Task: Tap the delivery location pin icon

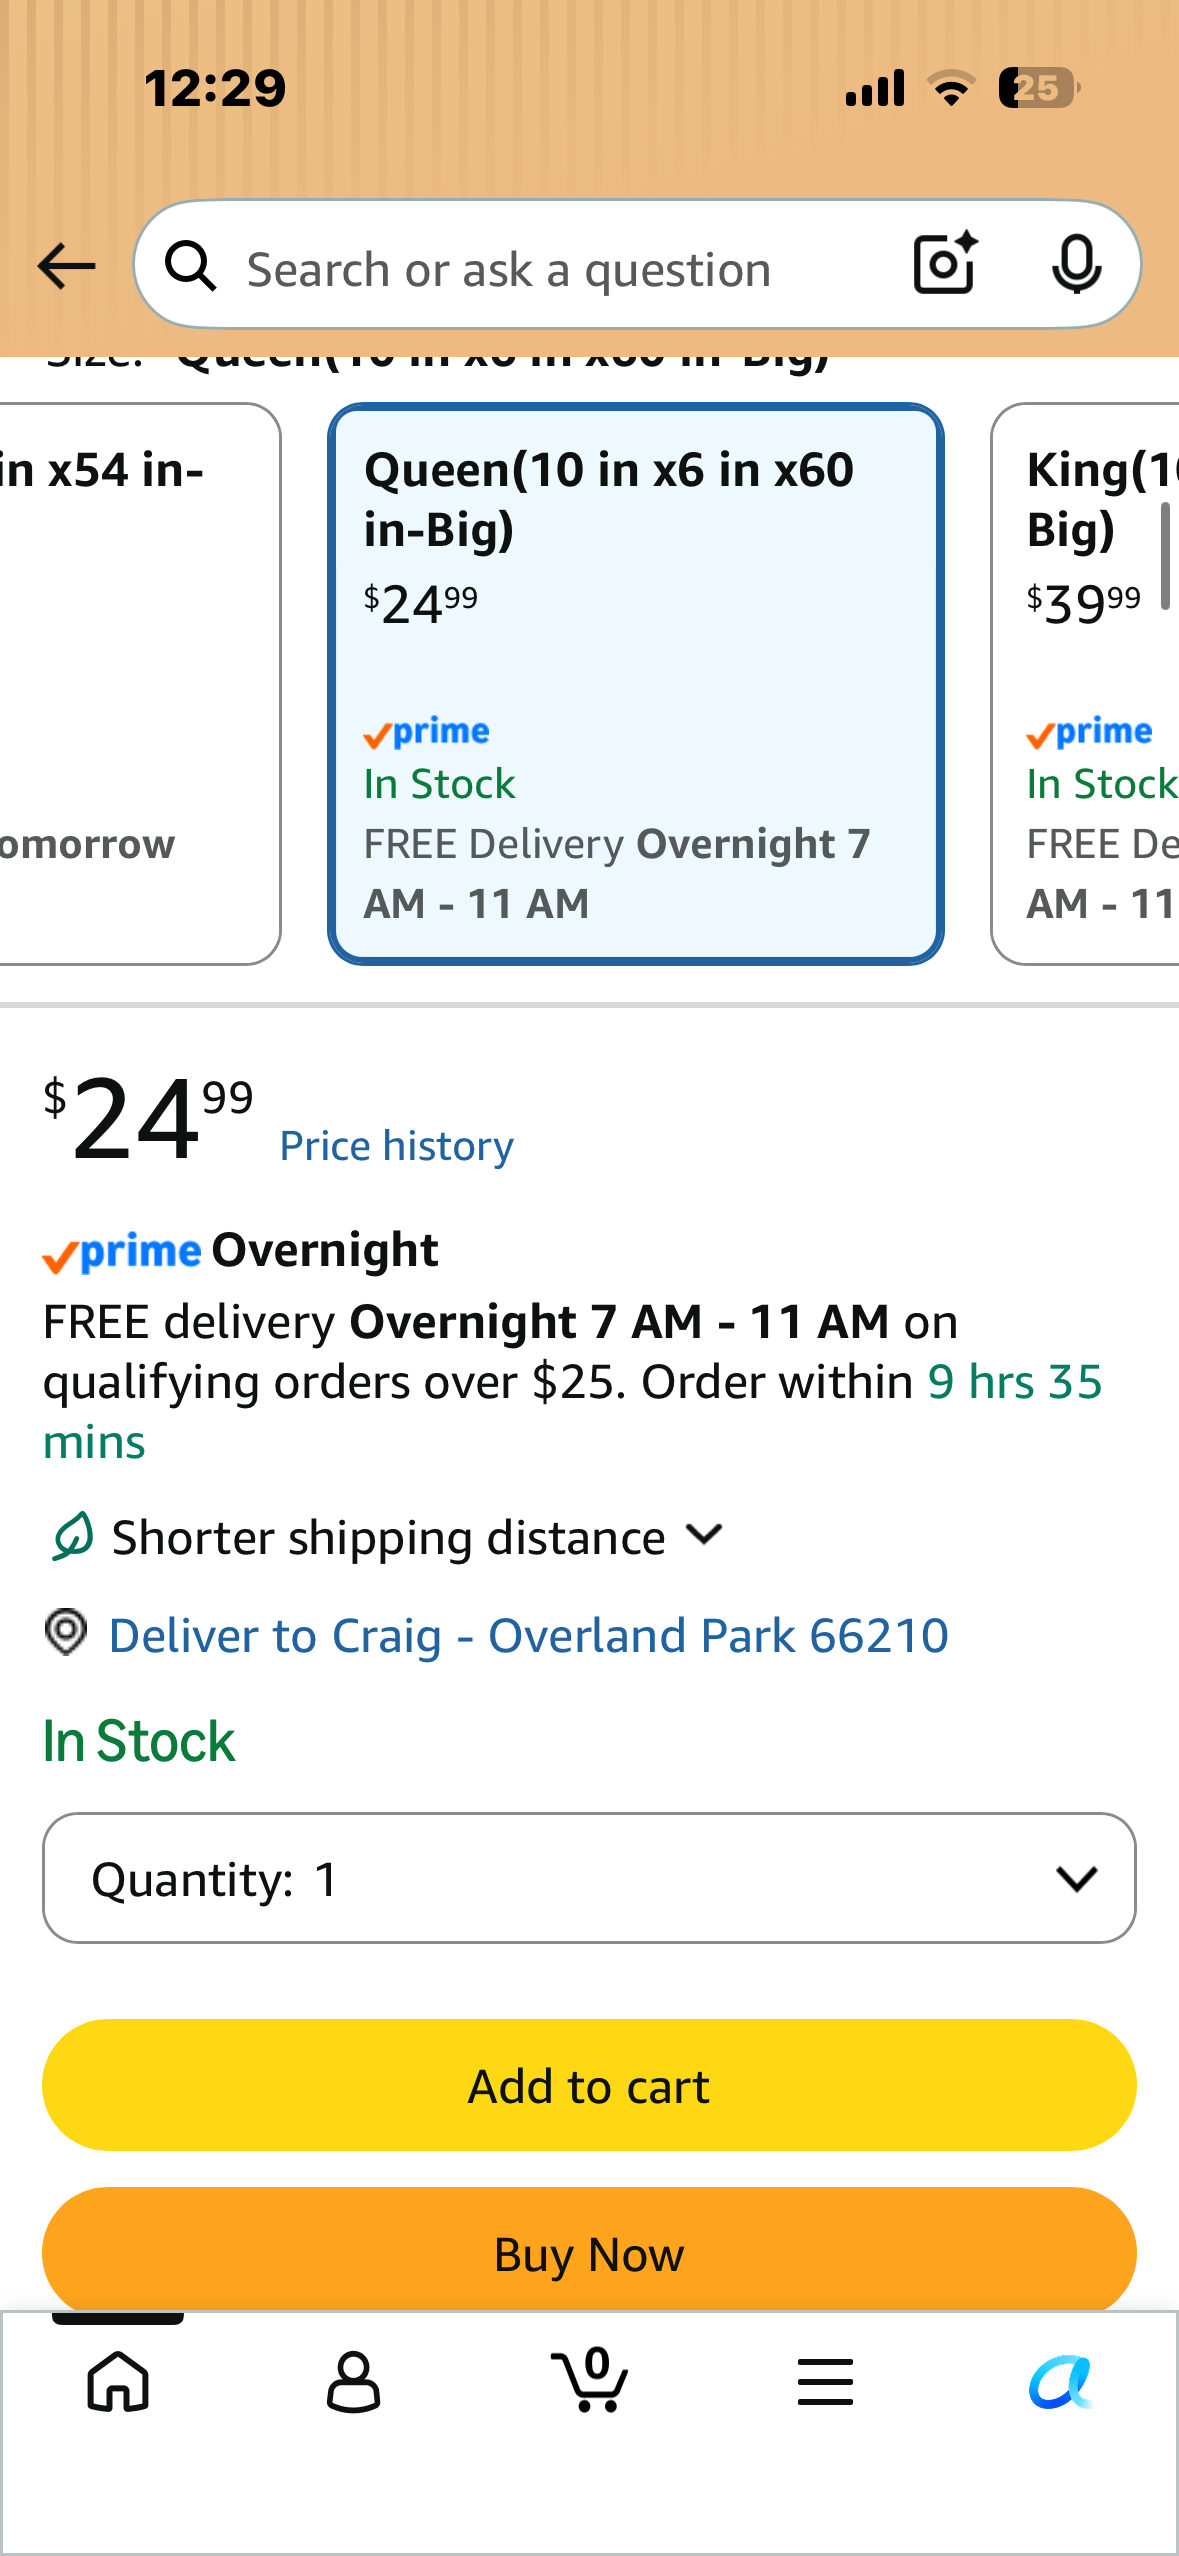Action: (66, 1633)
